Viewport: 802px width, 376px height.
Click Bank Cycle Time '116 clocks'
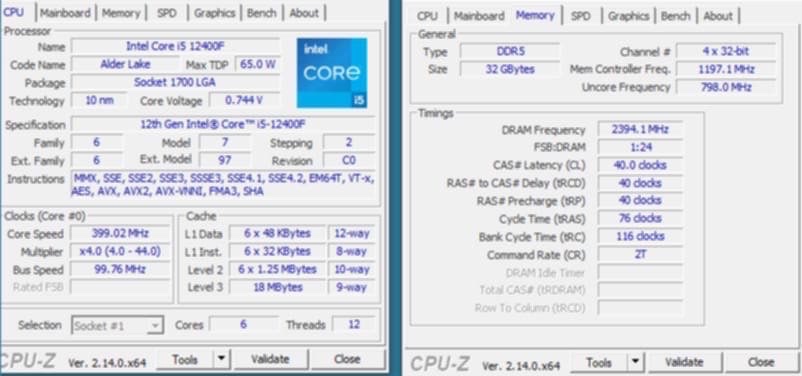[x=640, y=236]
